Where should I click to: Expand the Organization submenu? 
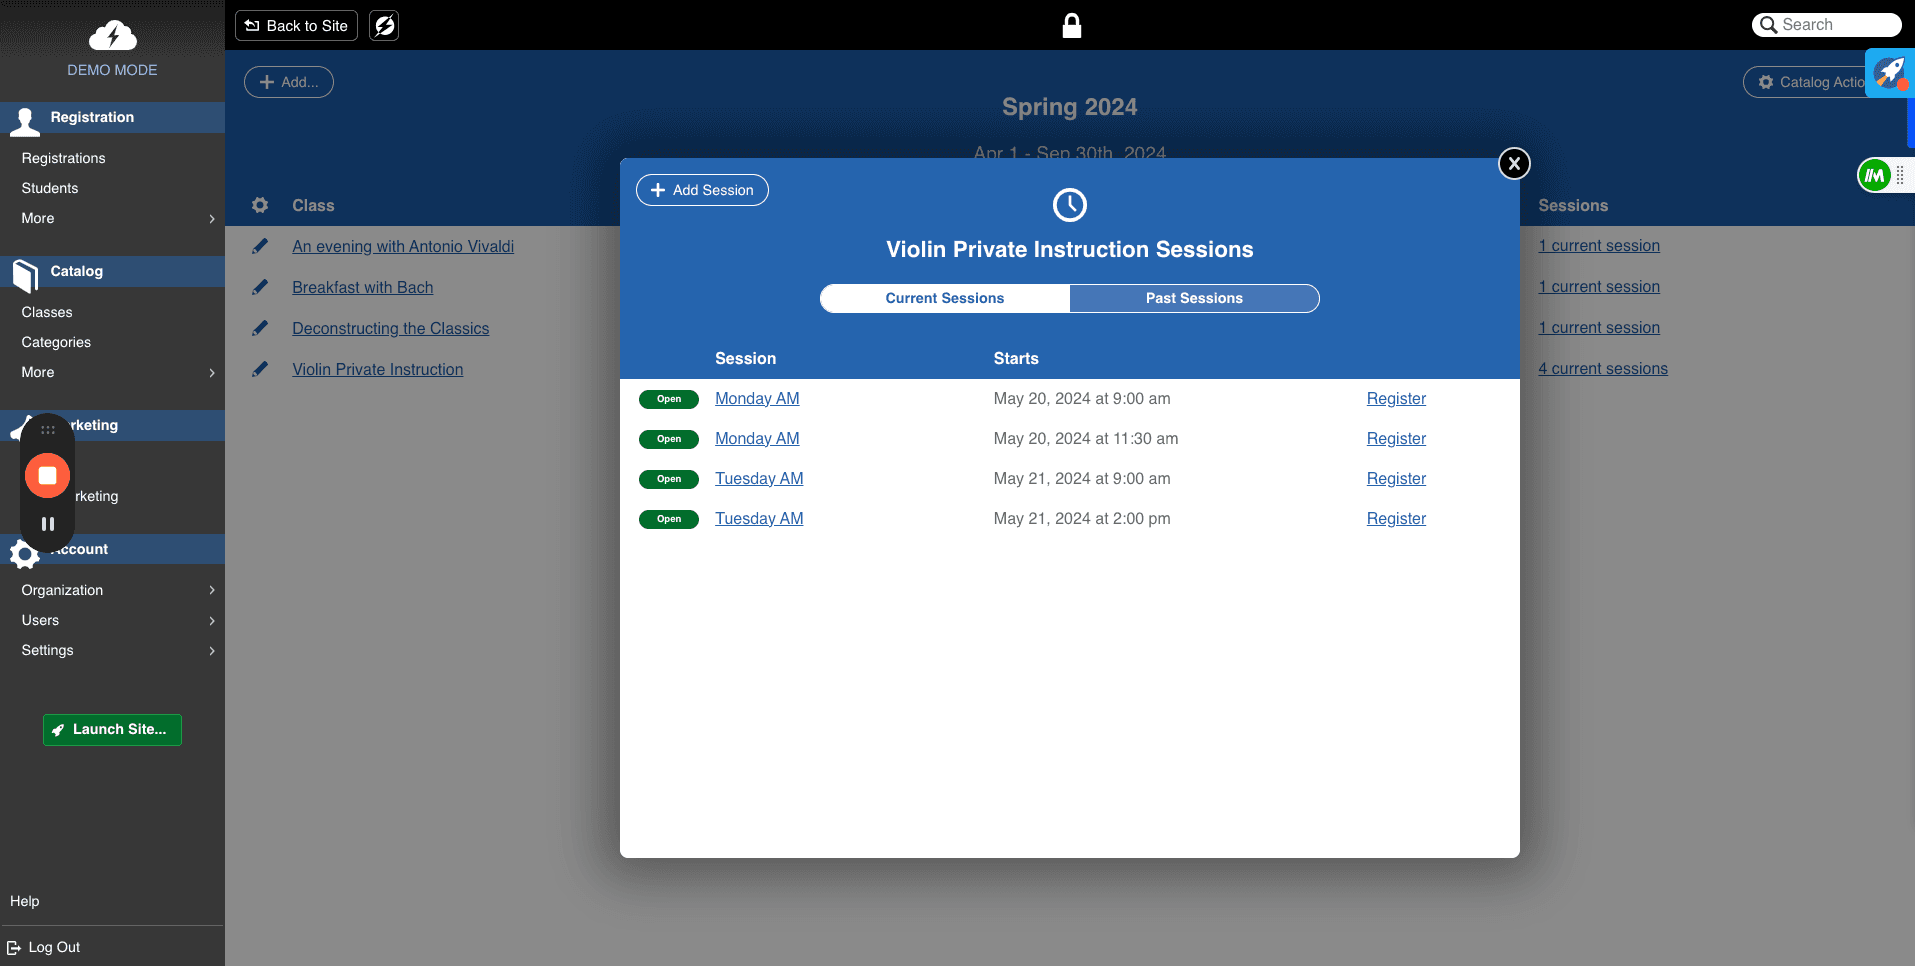112,590
